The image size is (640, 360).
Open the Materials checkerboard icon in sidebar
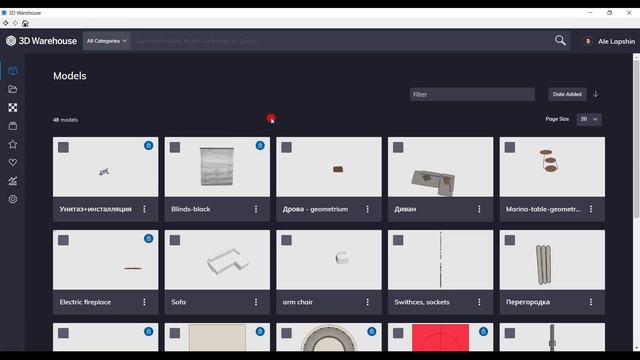(x=13, y=107)
